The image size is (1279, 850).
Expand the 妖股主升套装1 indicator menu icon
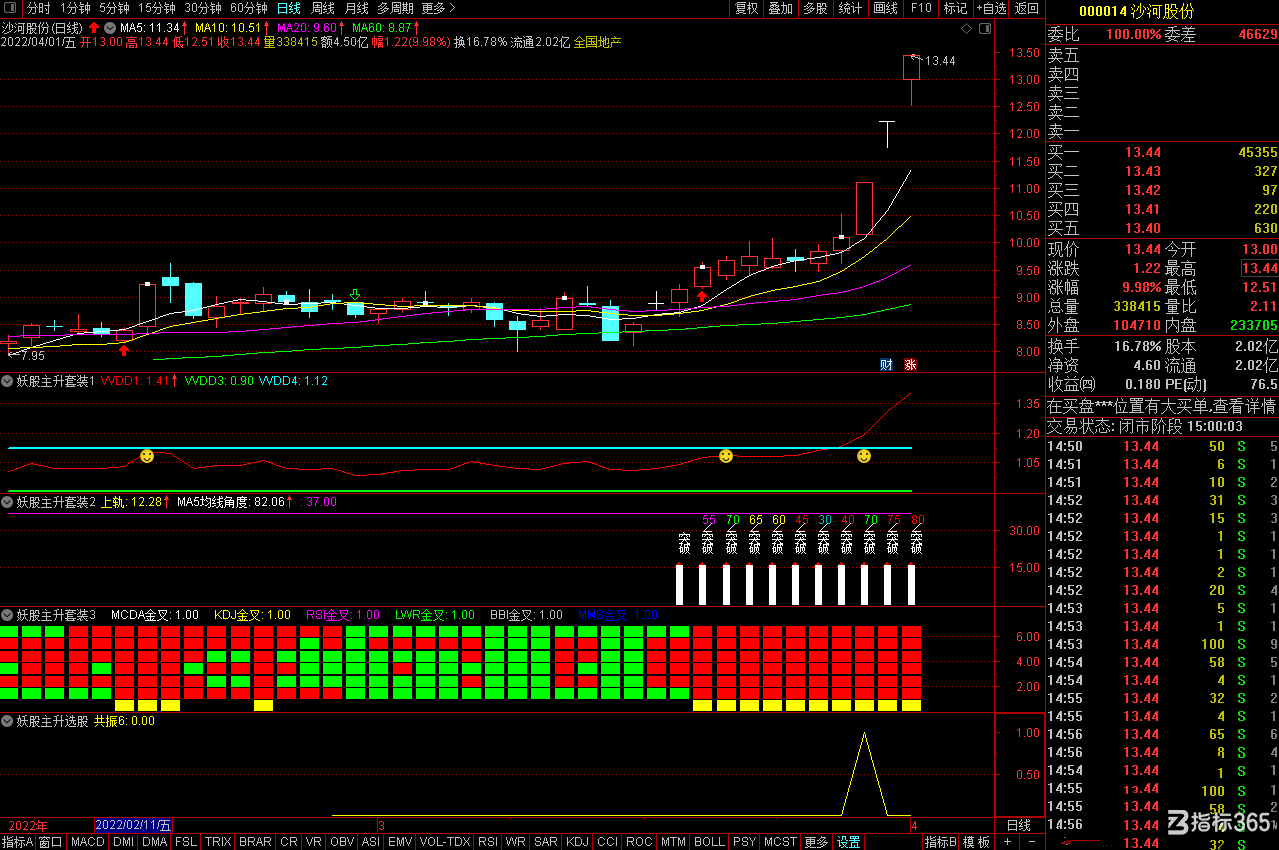pos(7,381)
